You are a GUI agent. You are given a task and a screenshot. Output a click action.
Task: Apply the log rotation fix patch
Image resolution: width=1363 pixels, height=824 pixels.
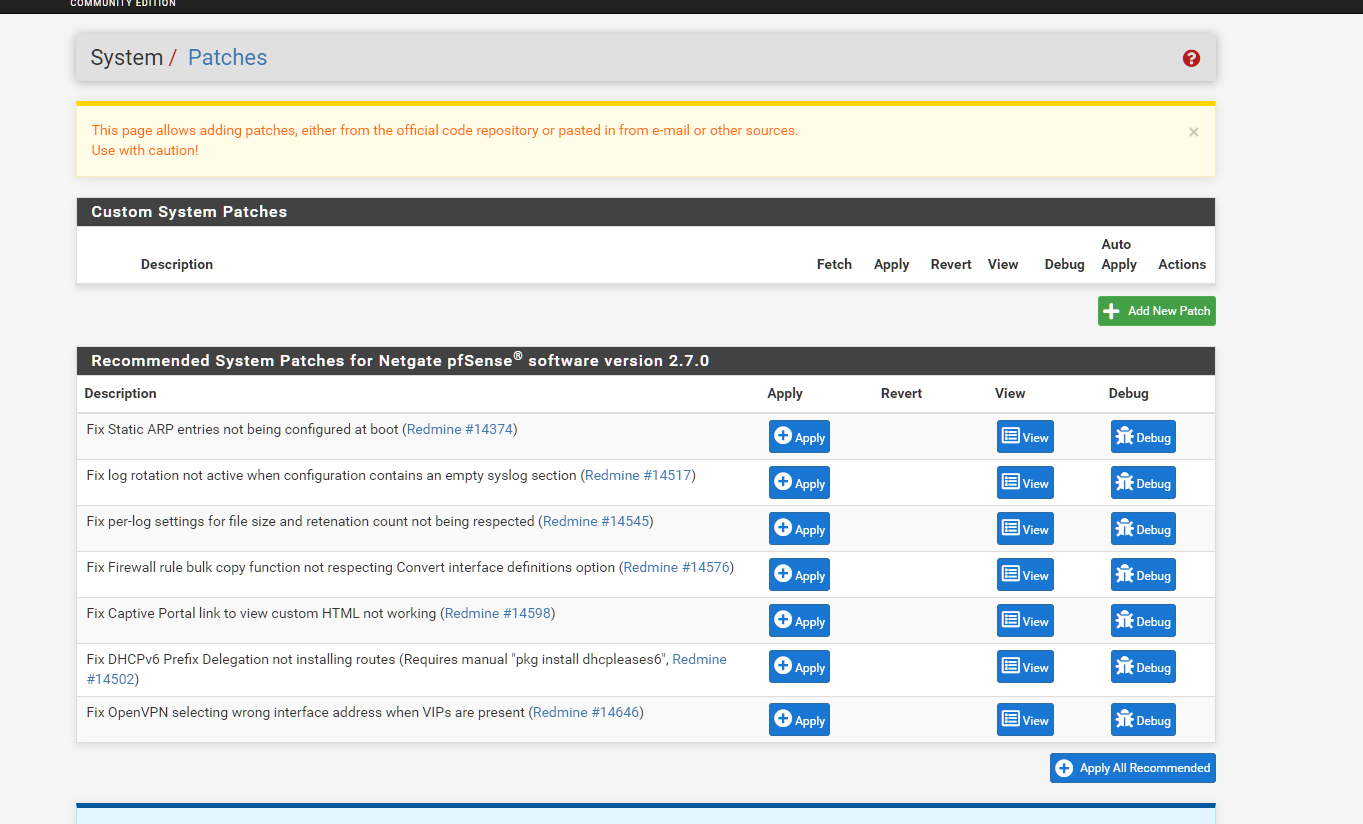coord(799,483)
